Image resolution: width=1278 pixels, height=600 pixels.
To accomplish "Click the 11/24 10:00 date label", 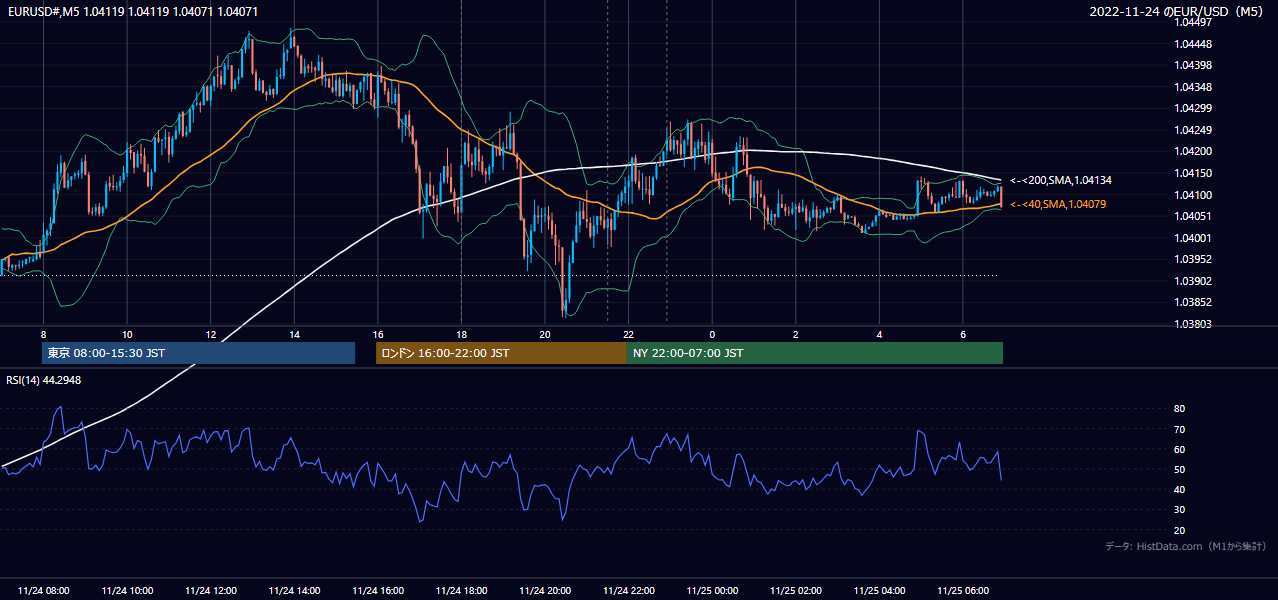I will point(127,591).
